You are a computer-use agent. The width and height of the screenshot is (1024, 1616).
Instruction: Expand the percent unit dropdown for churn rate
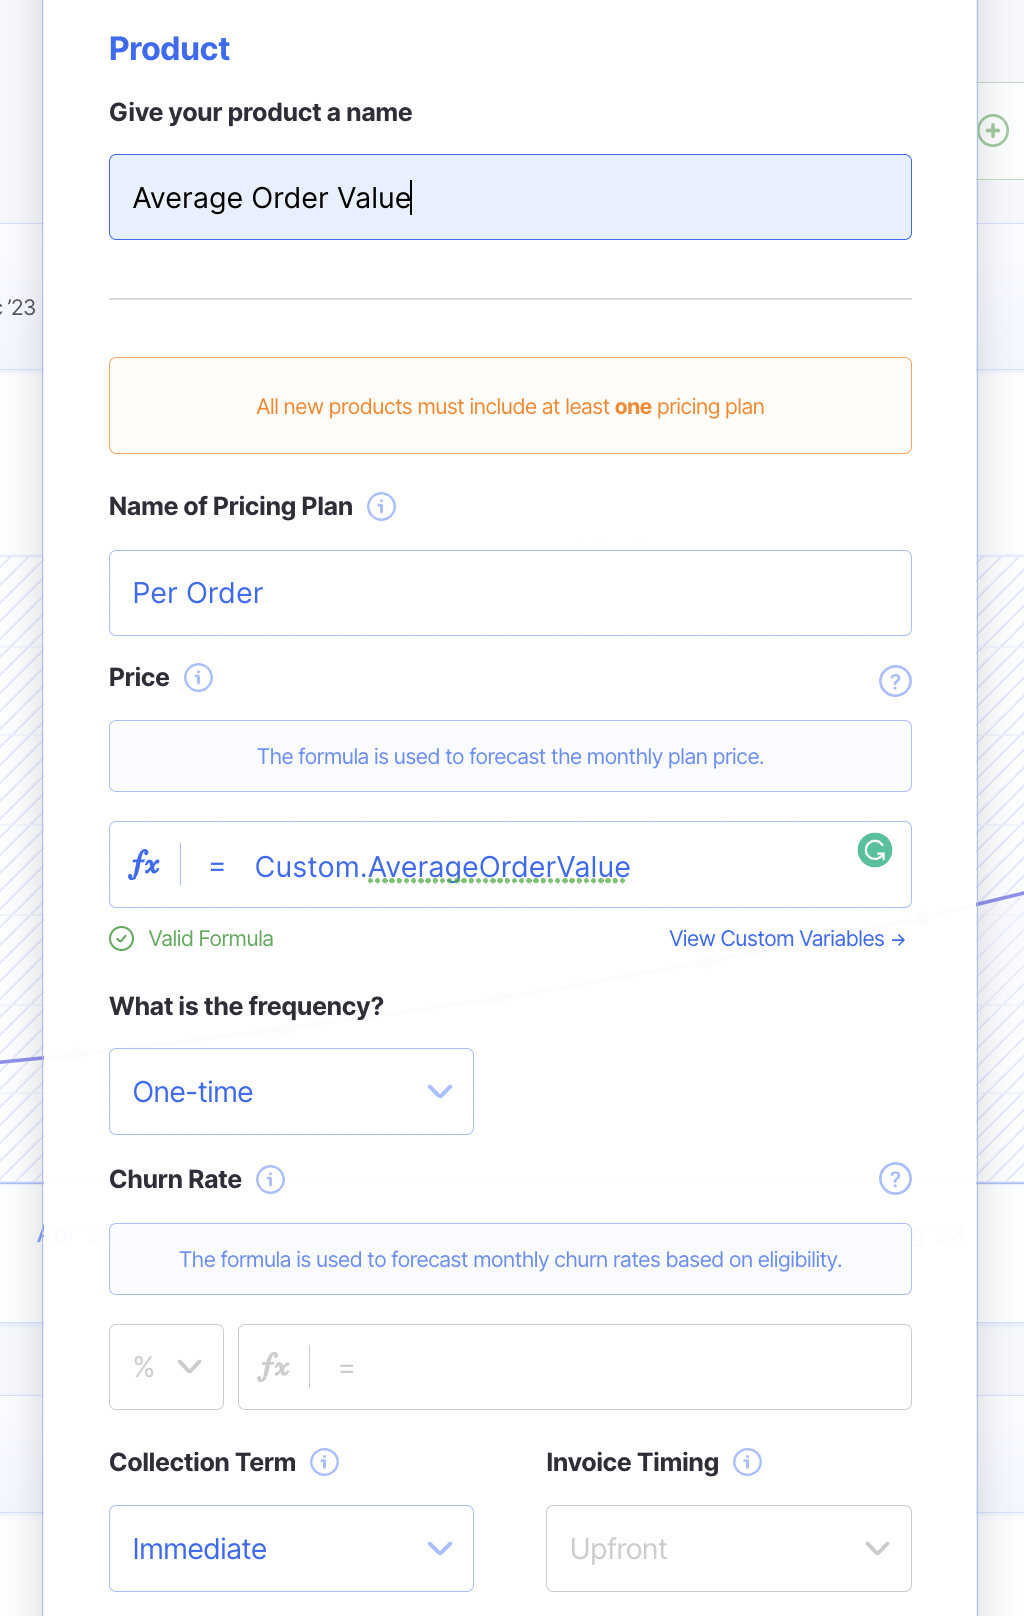coord(166,1367)
